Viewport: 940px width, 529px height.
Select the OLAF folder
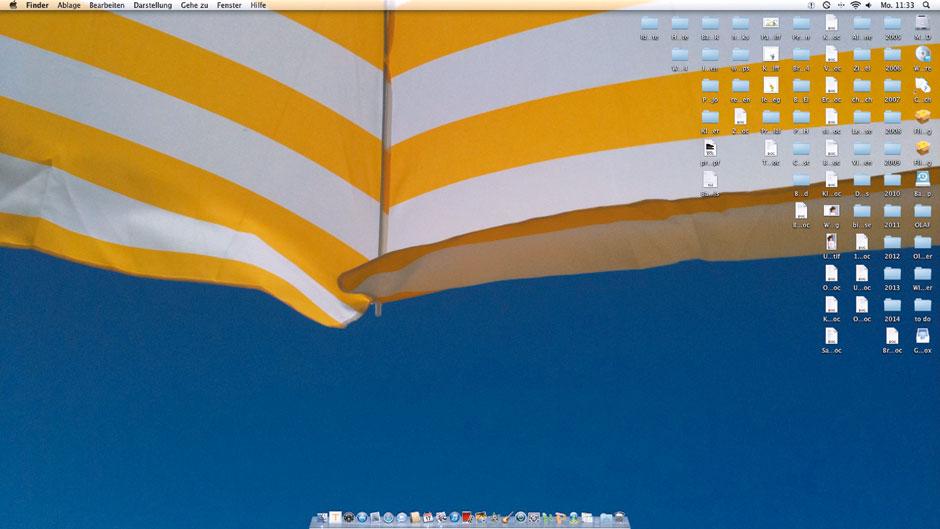click(923, 215)
